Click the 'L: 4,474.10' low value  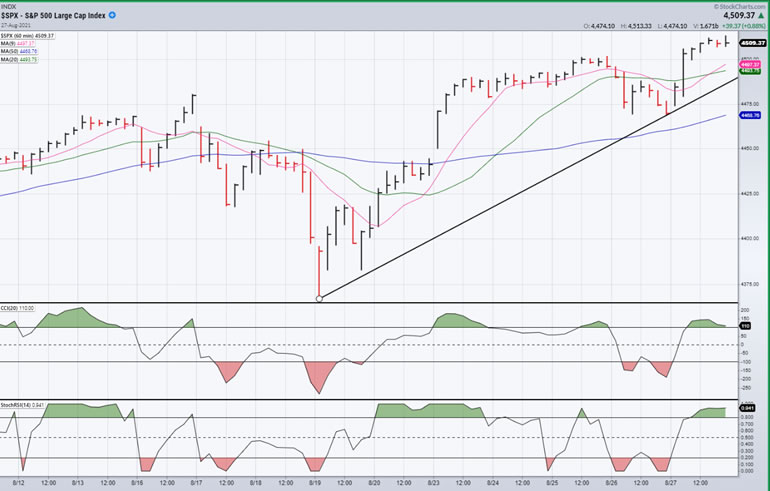click(673, 26)
